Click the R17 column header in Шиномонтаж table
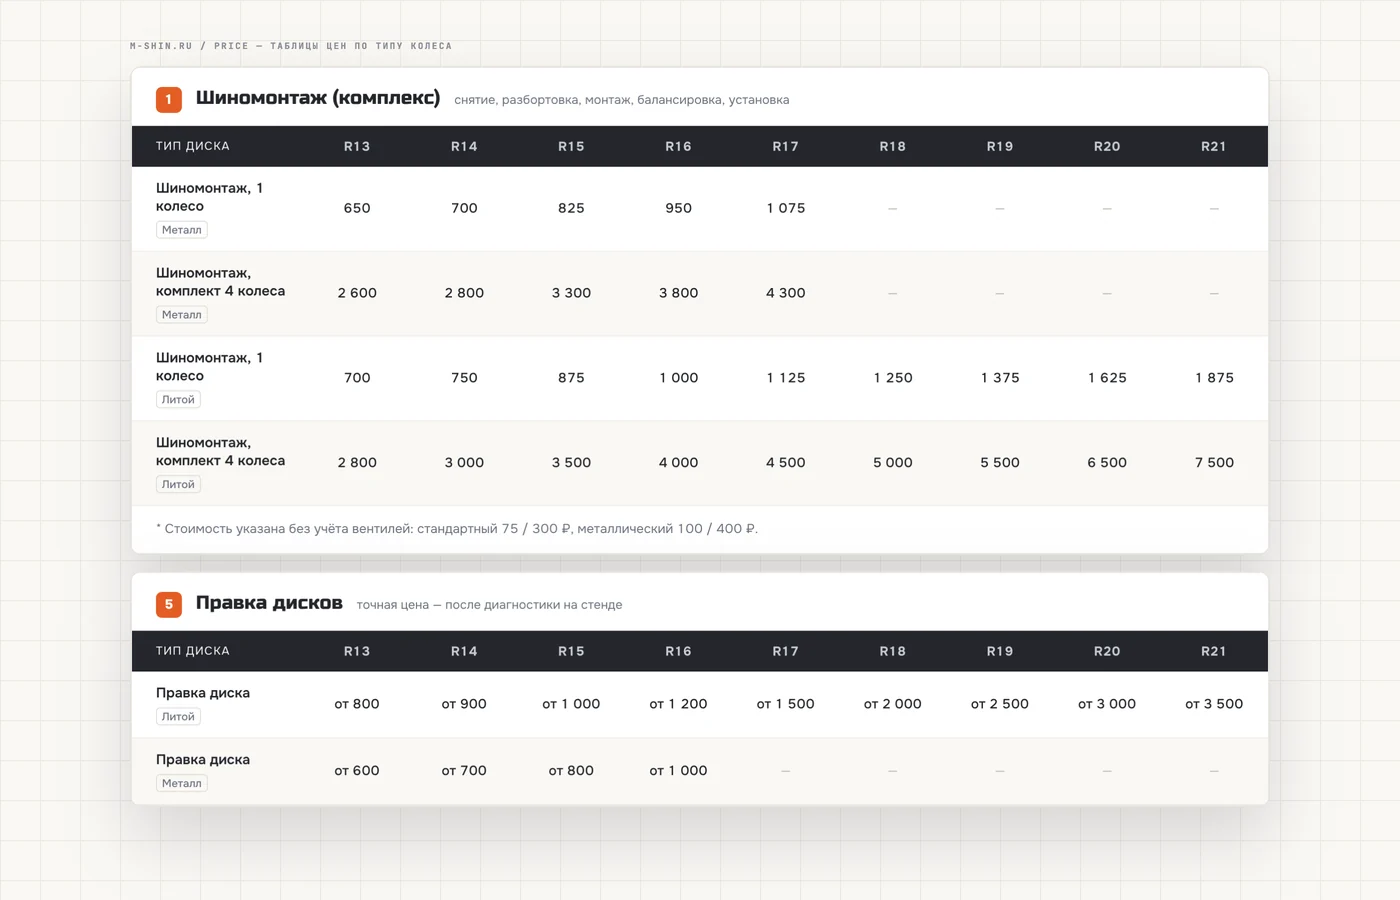Viewport: 1400px width, 900px height. coord(785,146)
